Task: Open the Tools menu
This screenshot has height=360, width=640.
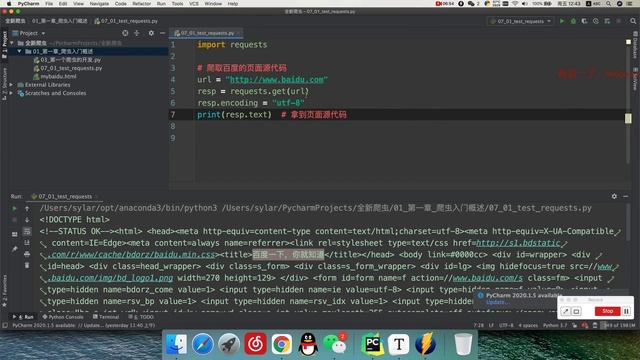Action: pos(177,4)
